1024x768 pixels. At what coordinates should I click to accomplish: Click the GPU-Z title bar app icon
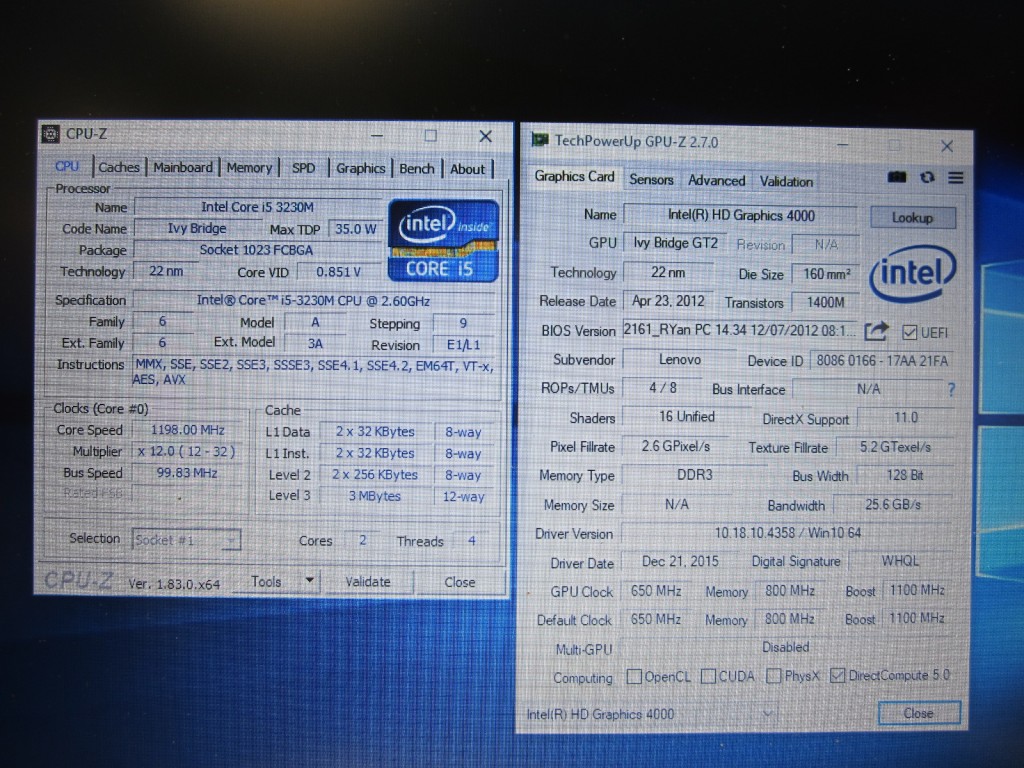[x=539, y=140]
